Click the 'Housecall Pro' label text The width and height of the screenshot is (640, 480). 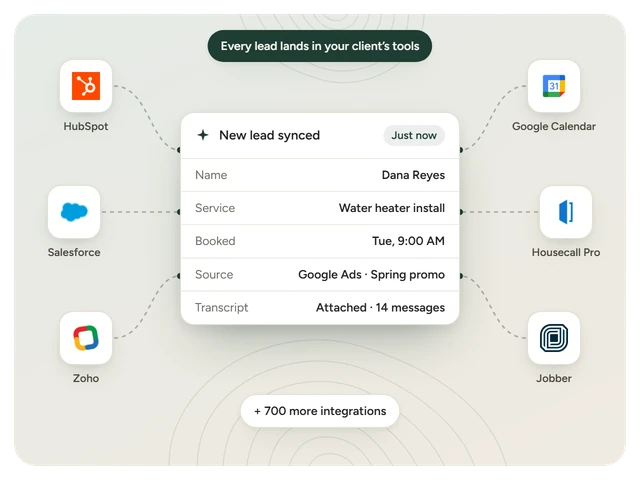(566, 253)
